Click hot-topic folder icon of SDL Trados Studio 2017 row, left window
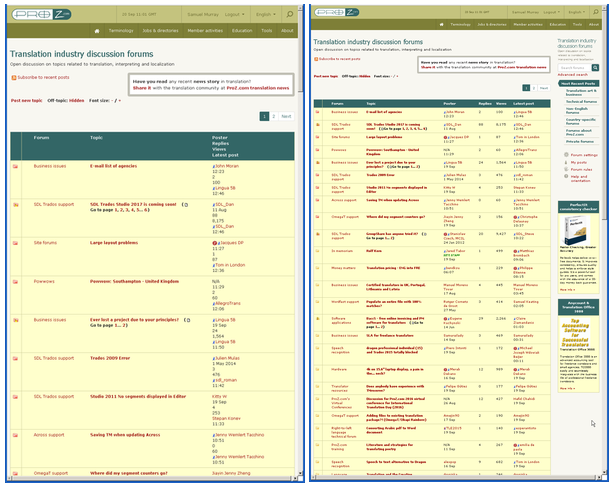 (x=16, y=205)
